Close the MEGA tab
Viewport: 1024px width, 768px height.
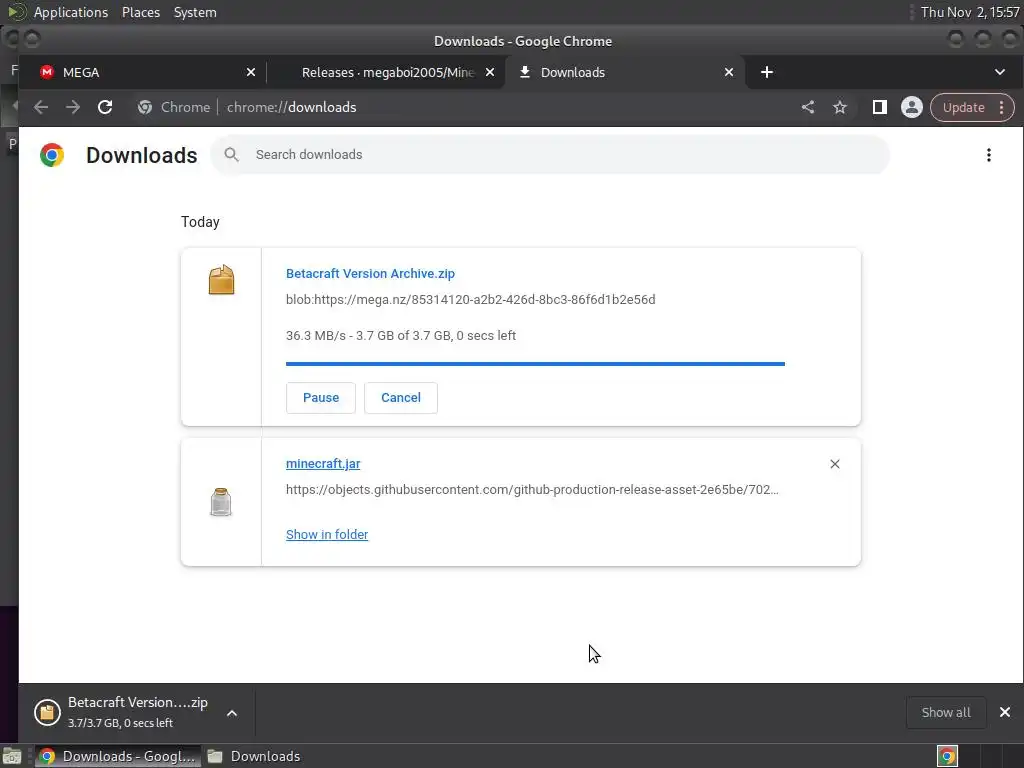(251, 72)
